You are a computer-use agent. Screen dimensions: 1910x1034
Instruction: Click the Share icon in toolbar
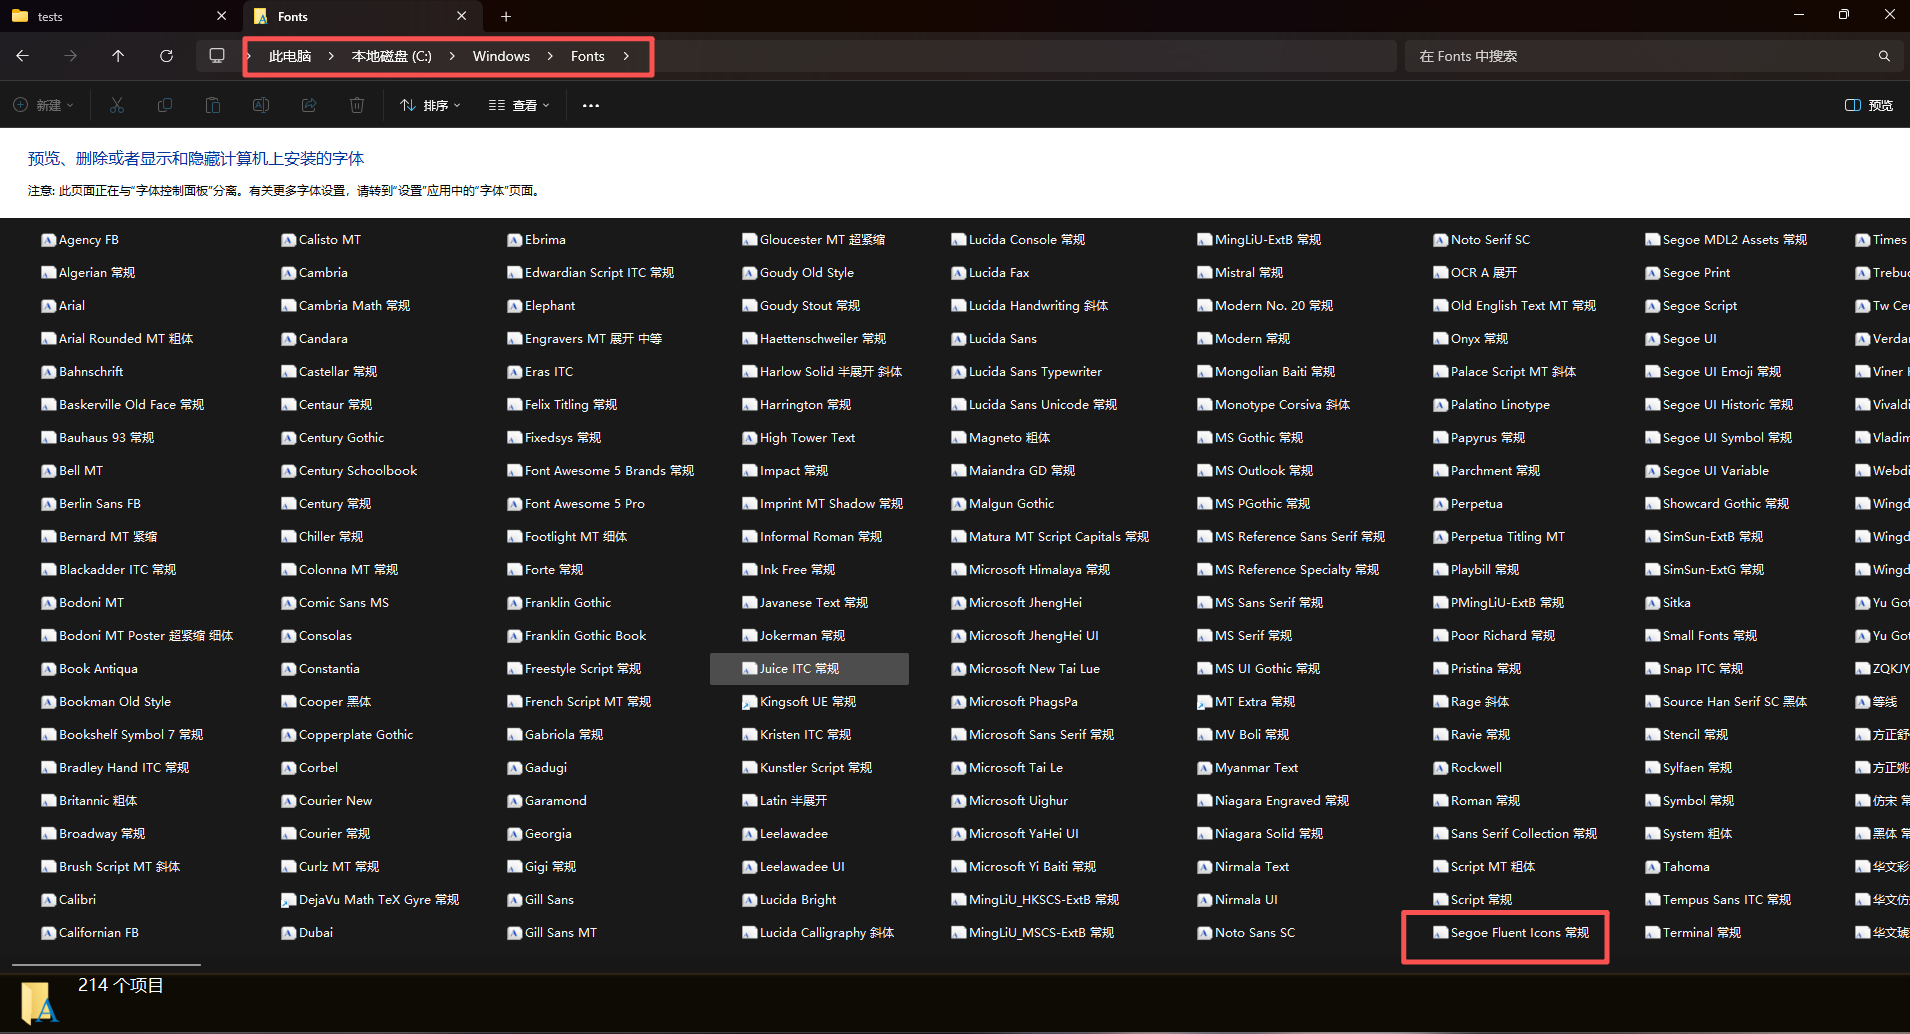pyautogui.click(x=309, y=105)
